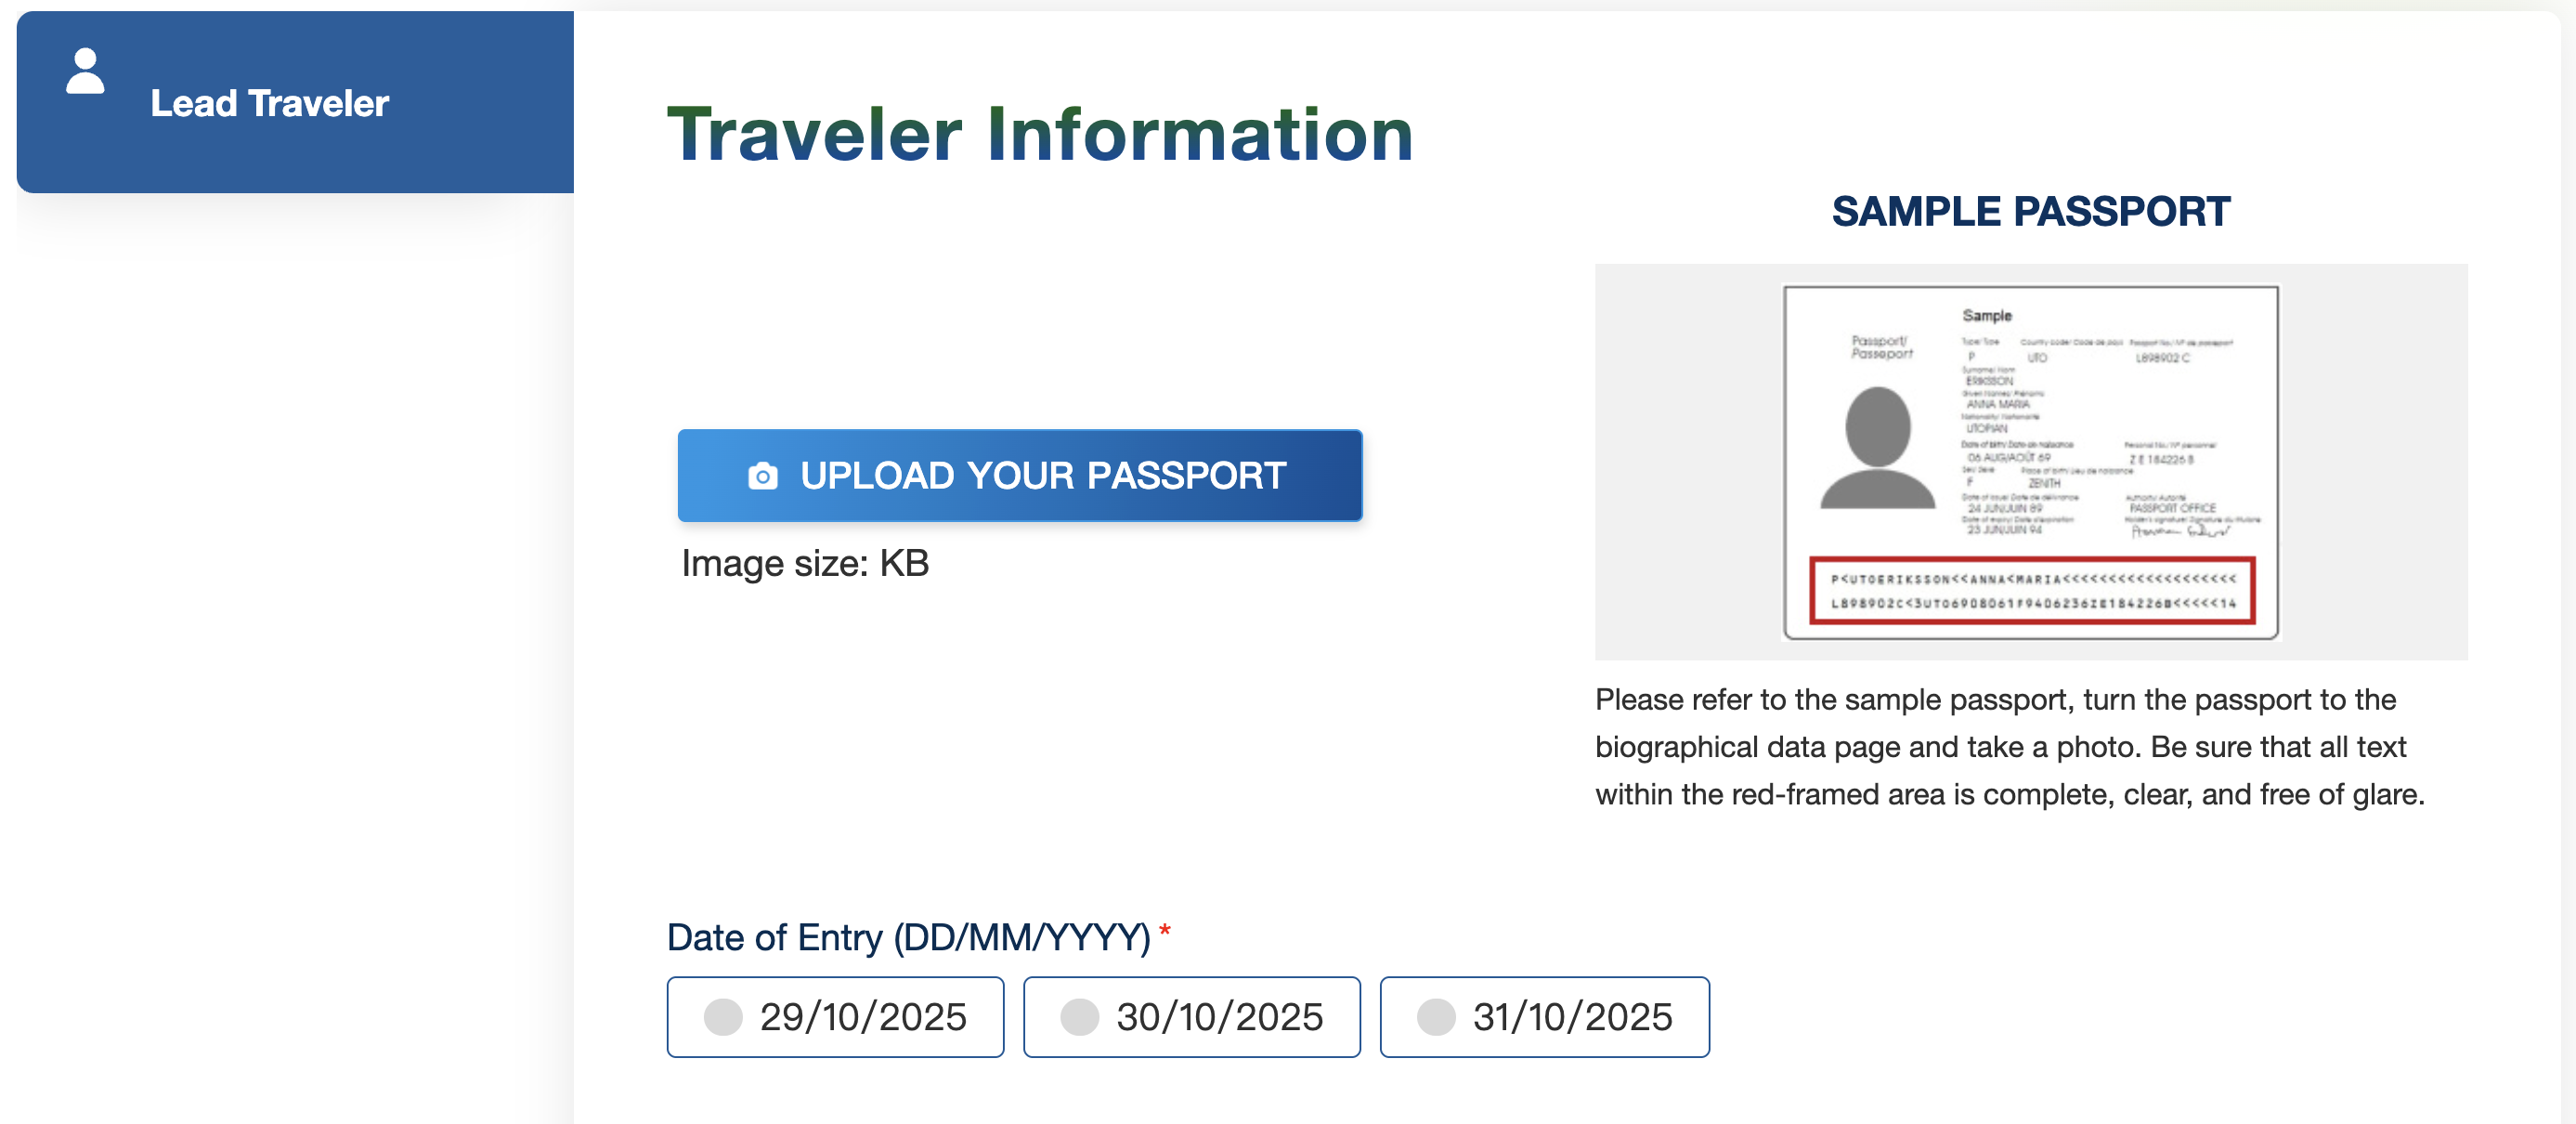
Task: Click the SAMPLE PASSPORT heading
Action: [x=2030, y=211]
